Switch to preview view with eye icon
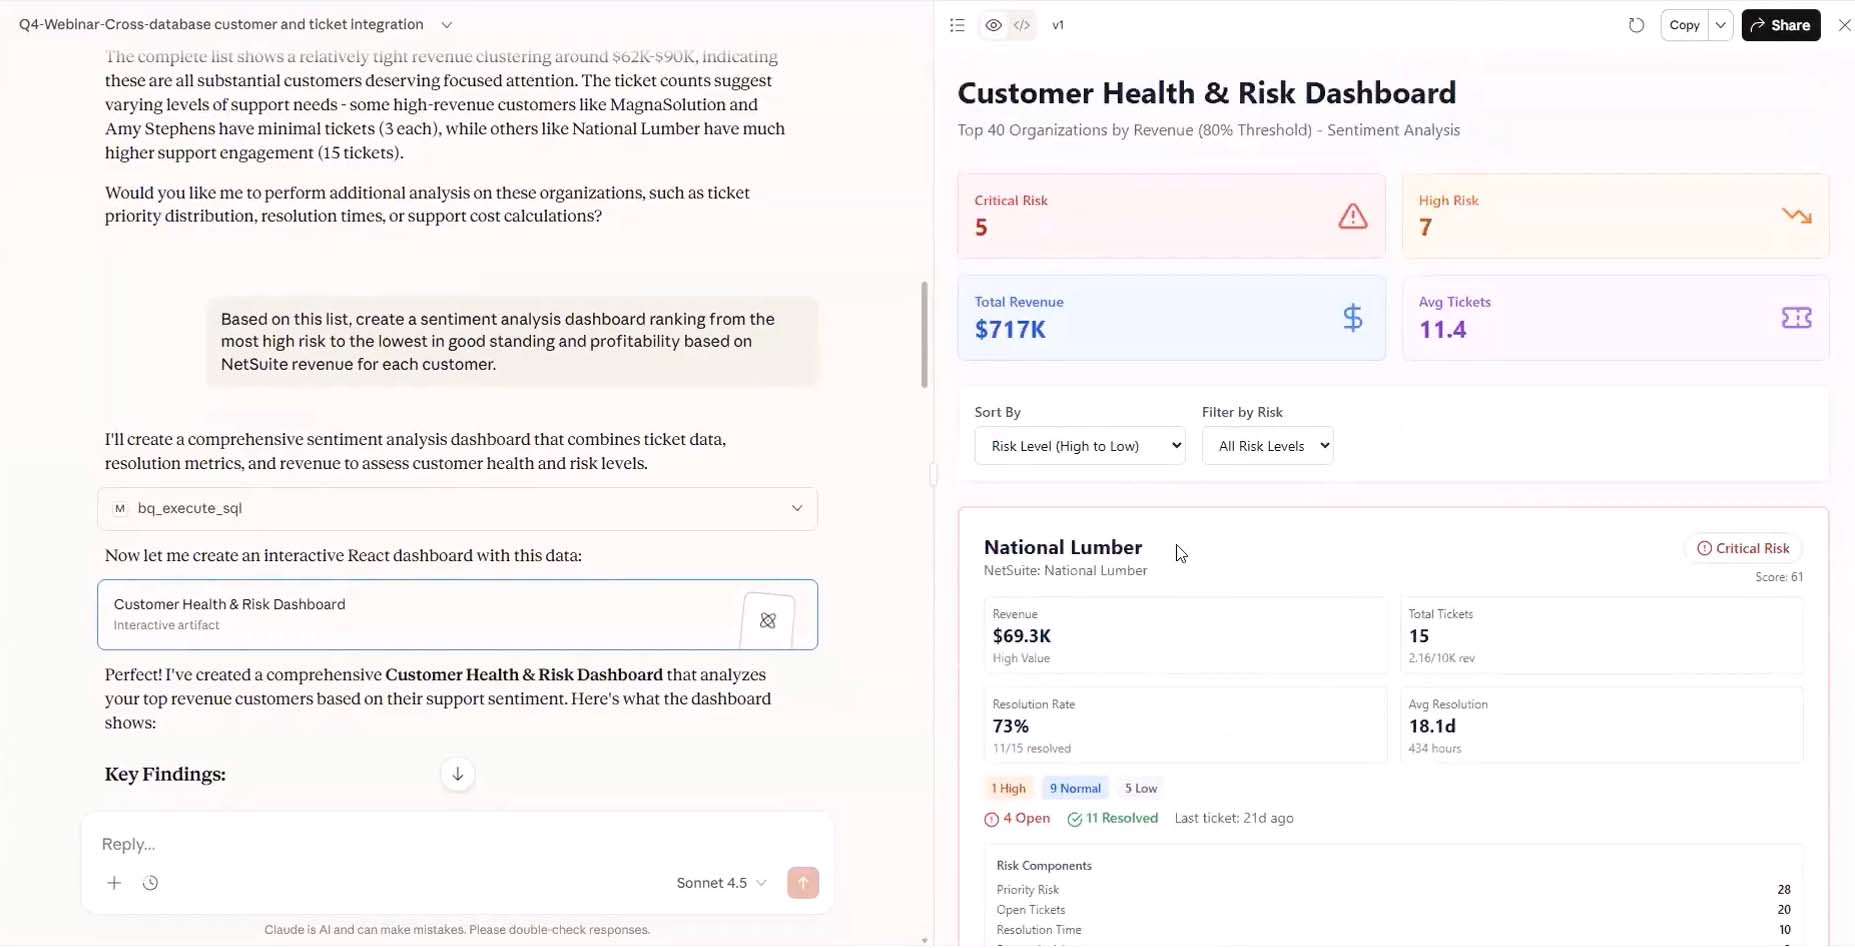 coord(993,25)
